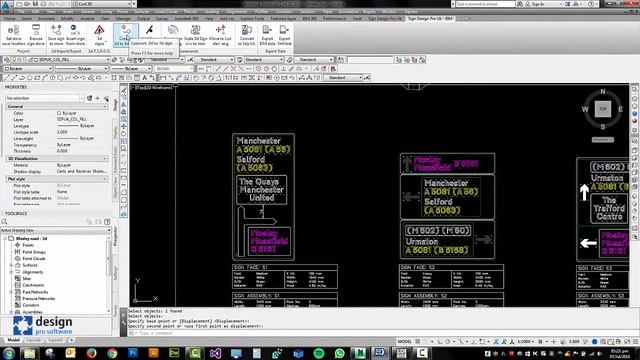This screenshot has height=360, width=640.
Task: Select the Sites tree item
Action: pyautogui.click(x=27, y=279)
